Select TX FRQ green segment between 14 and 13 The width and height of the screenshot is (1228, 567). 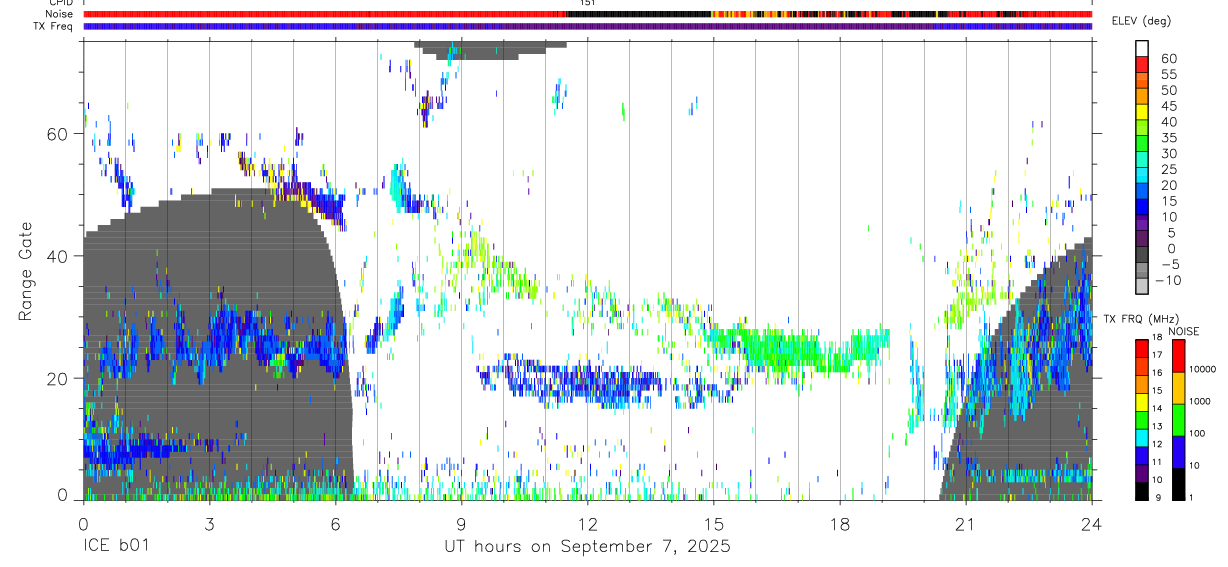coord(1142,418)
